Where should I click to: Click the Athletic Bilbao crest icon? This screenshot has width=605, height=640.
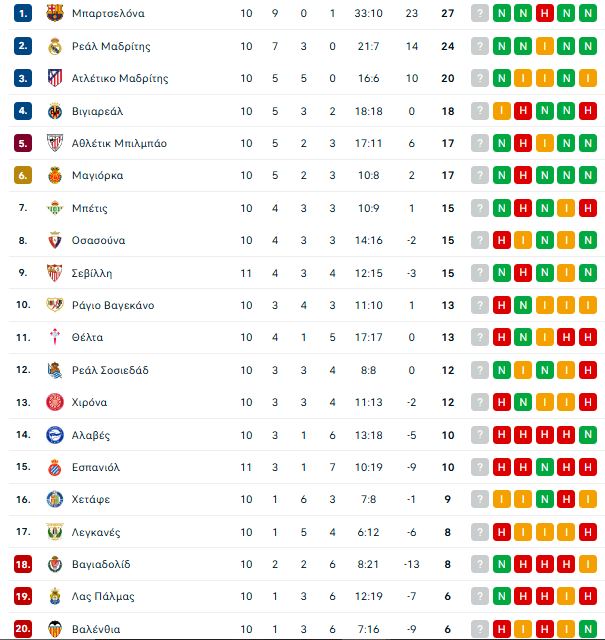coord(55,143)
